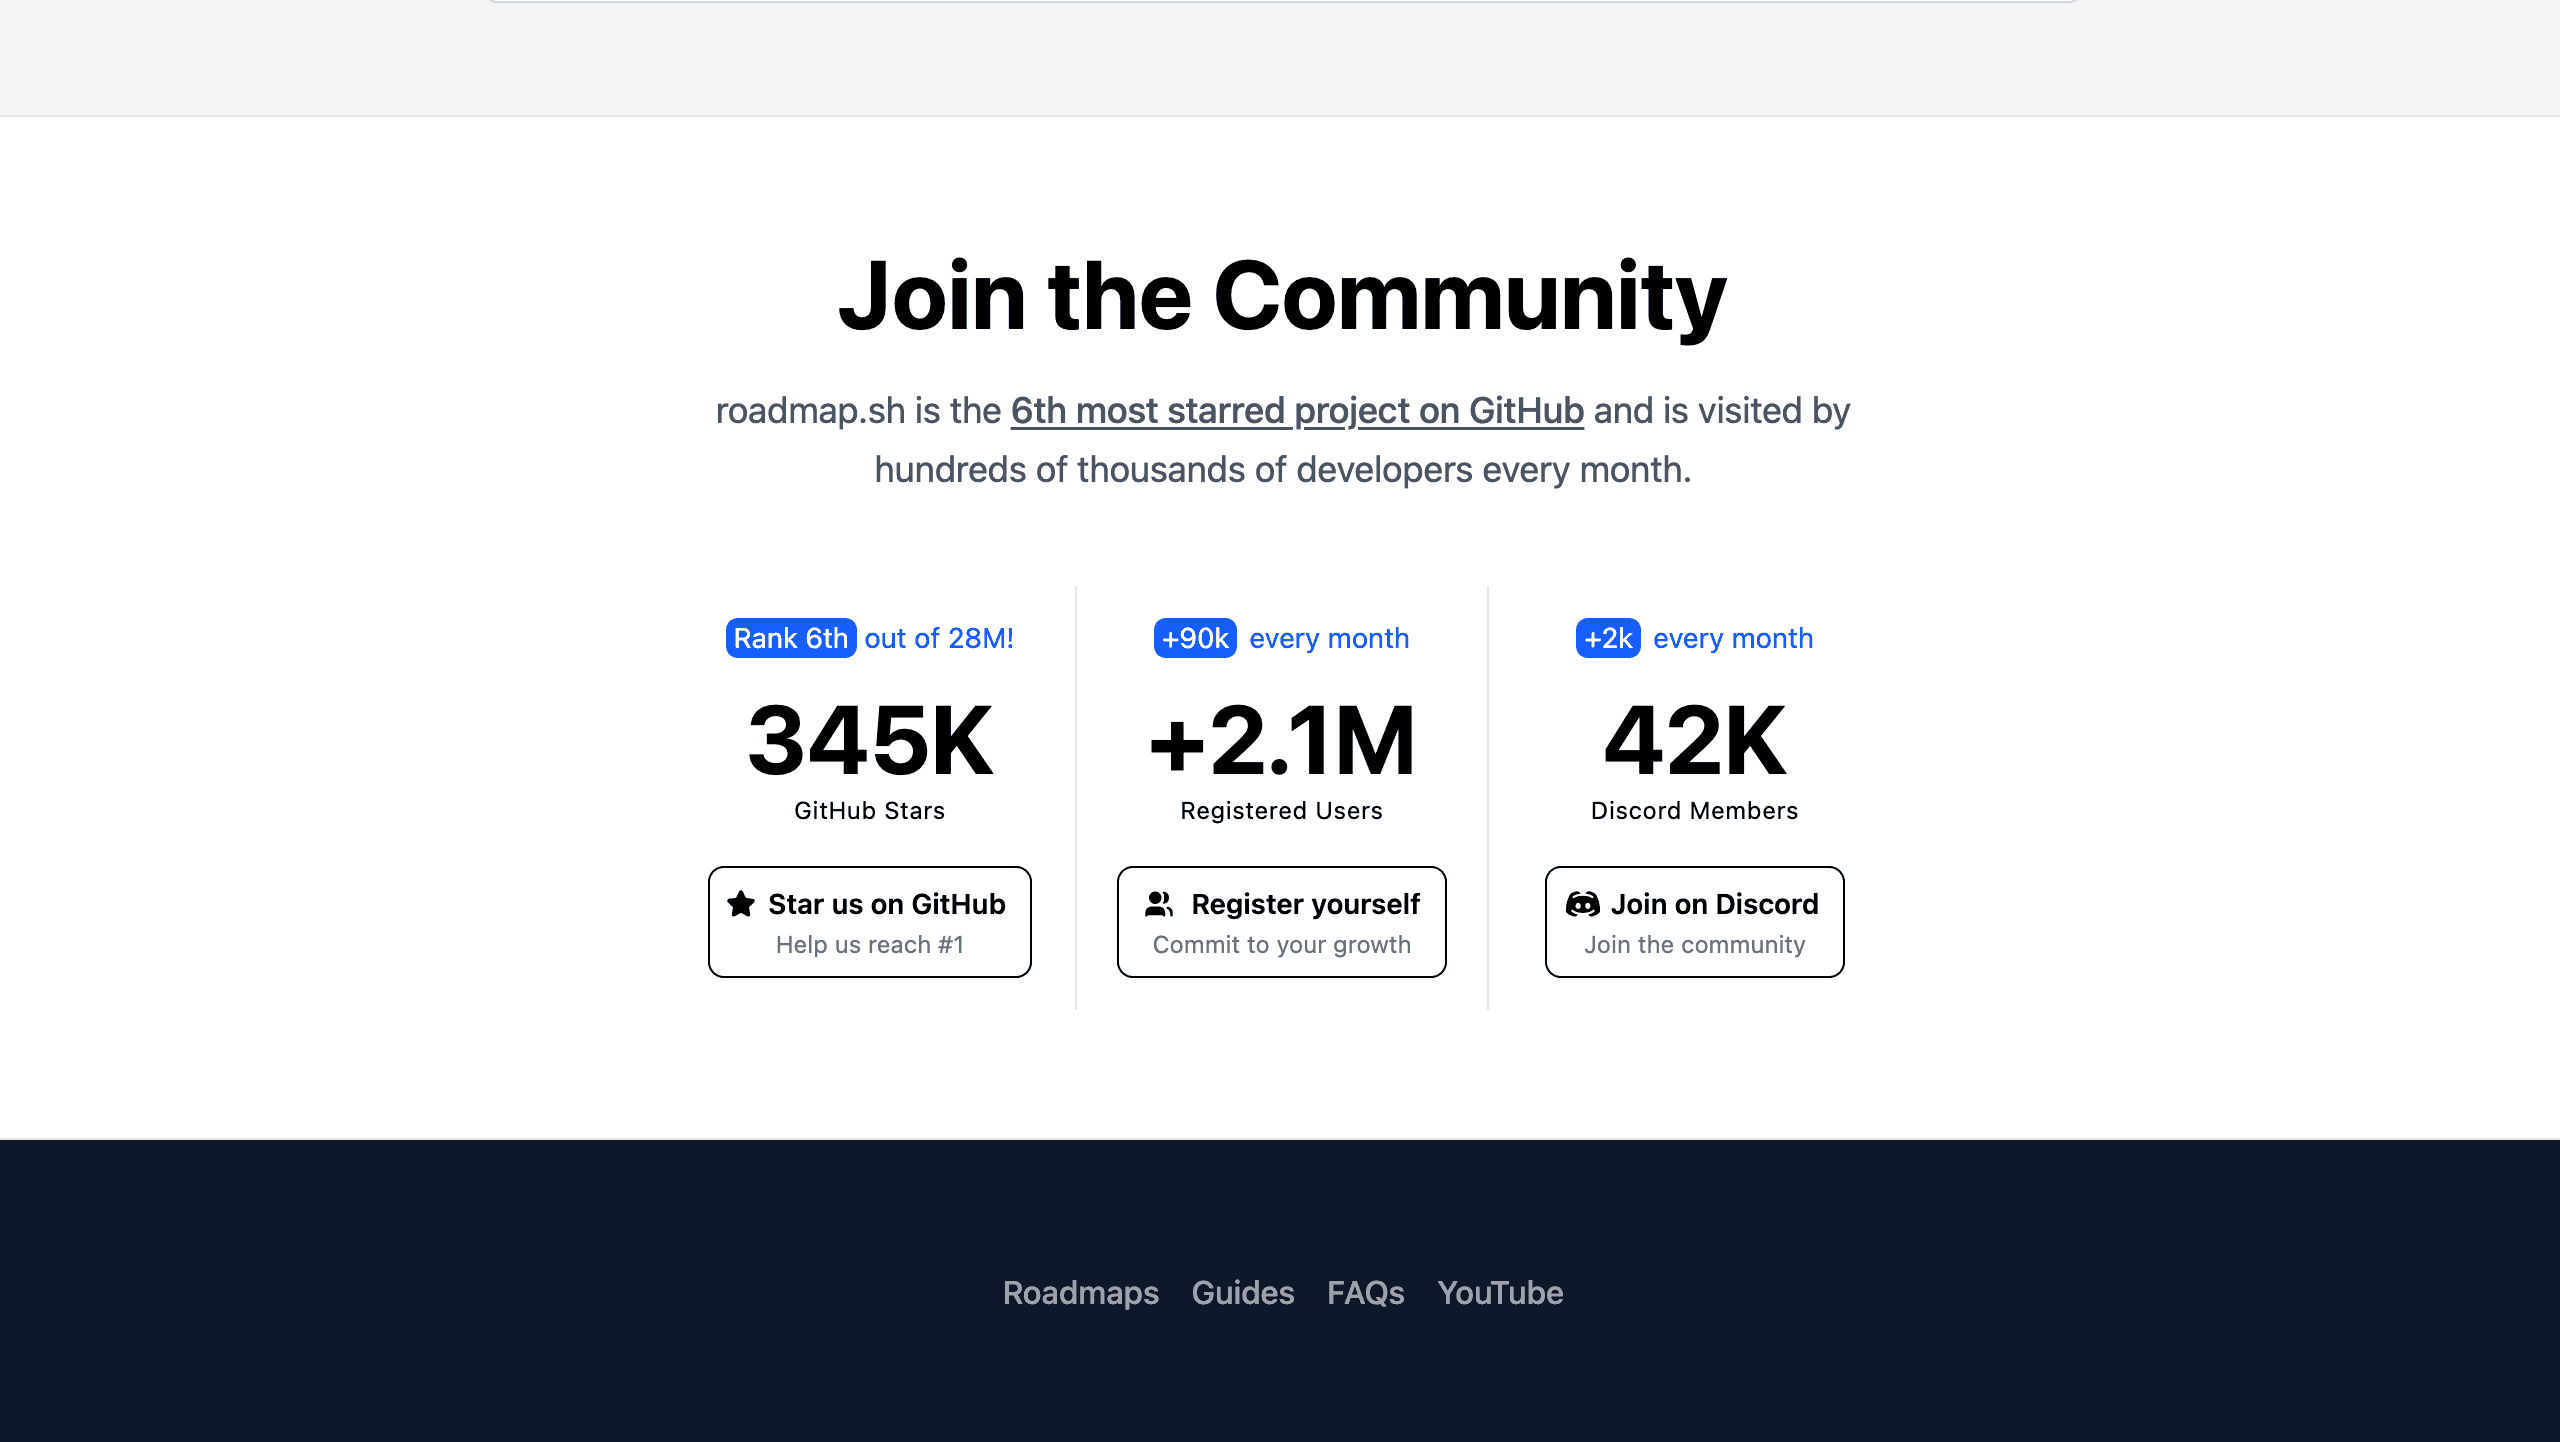2560x1442 pixels.
Task: Open the Guides footer link
Action: [x=1243, y=1292]
